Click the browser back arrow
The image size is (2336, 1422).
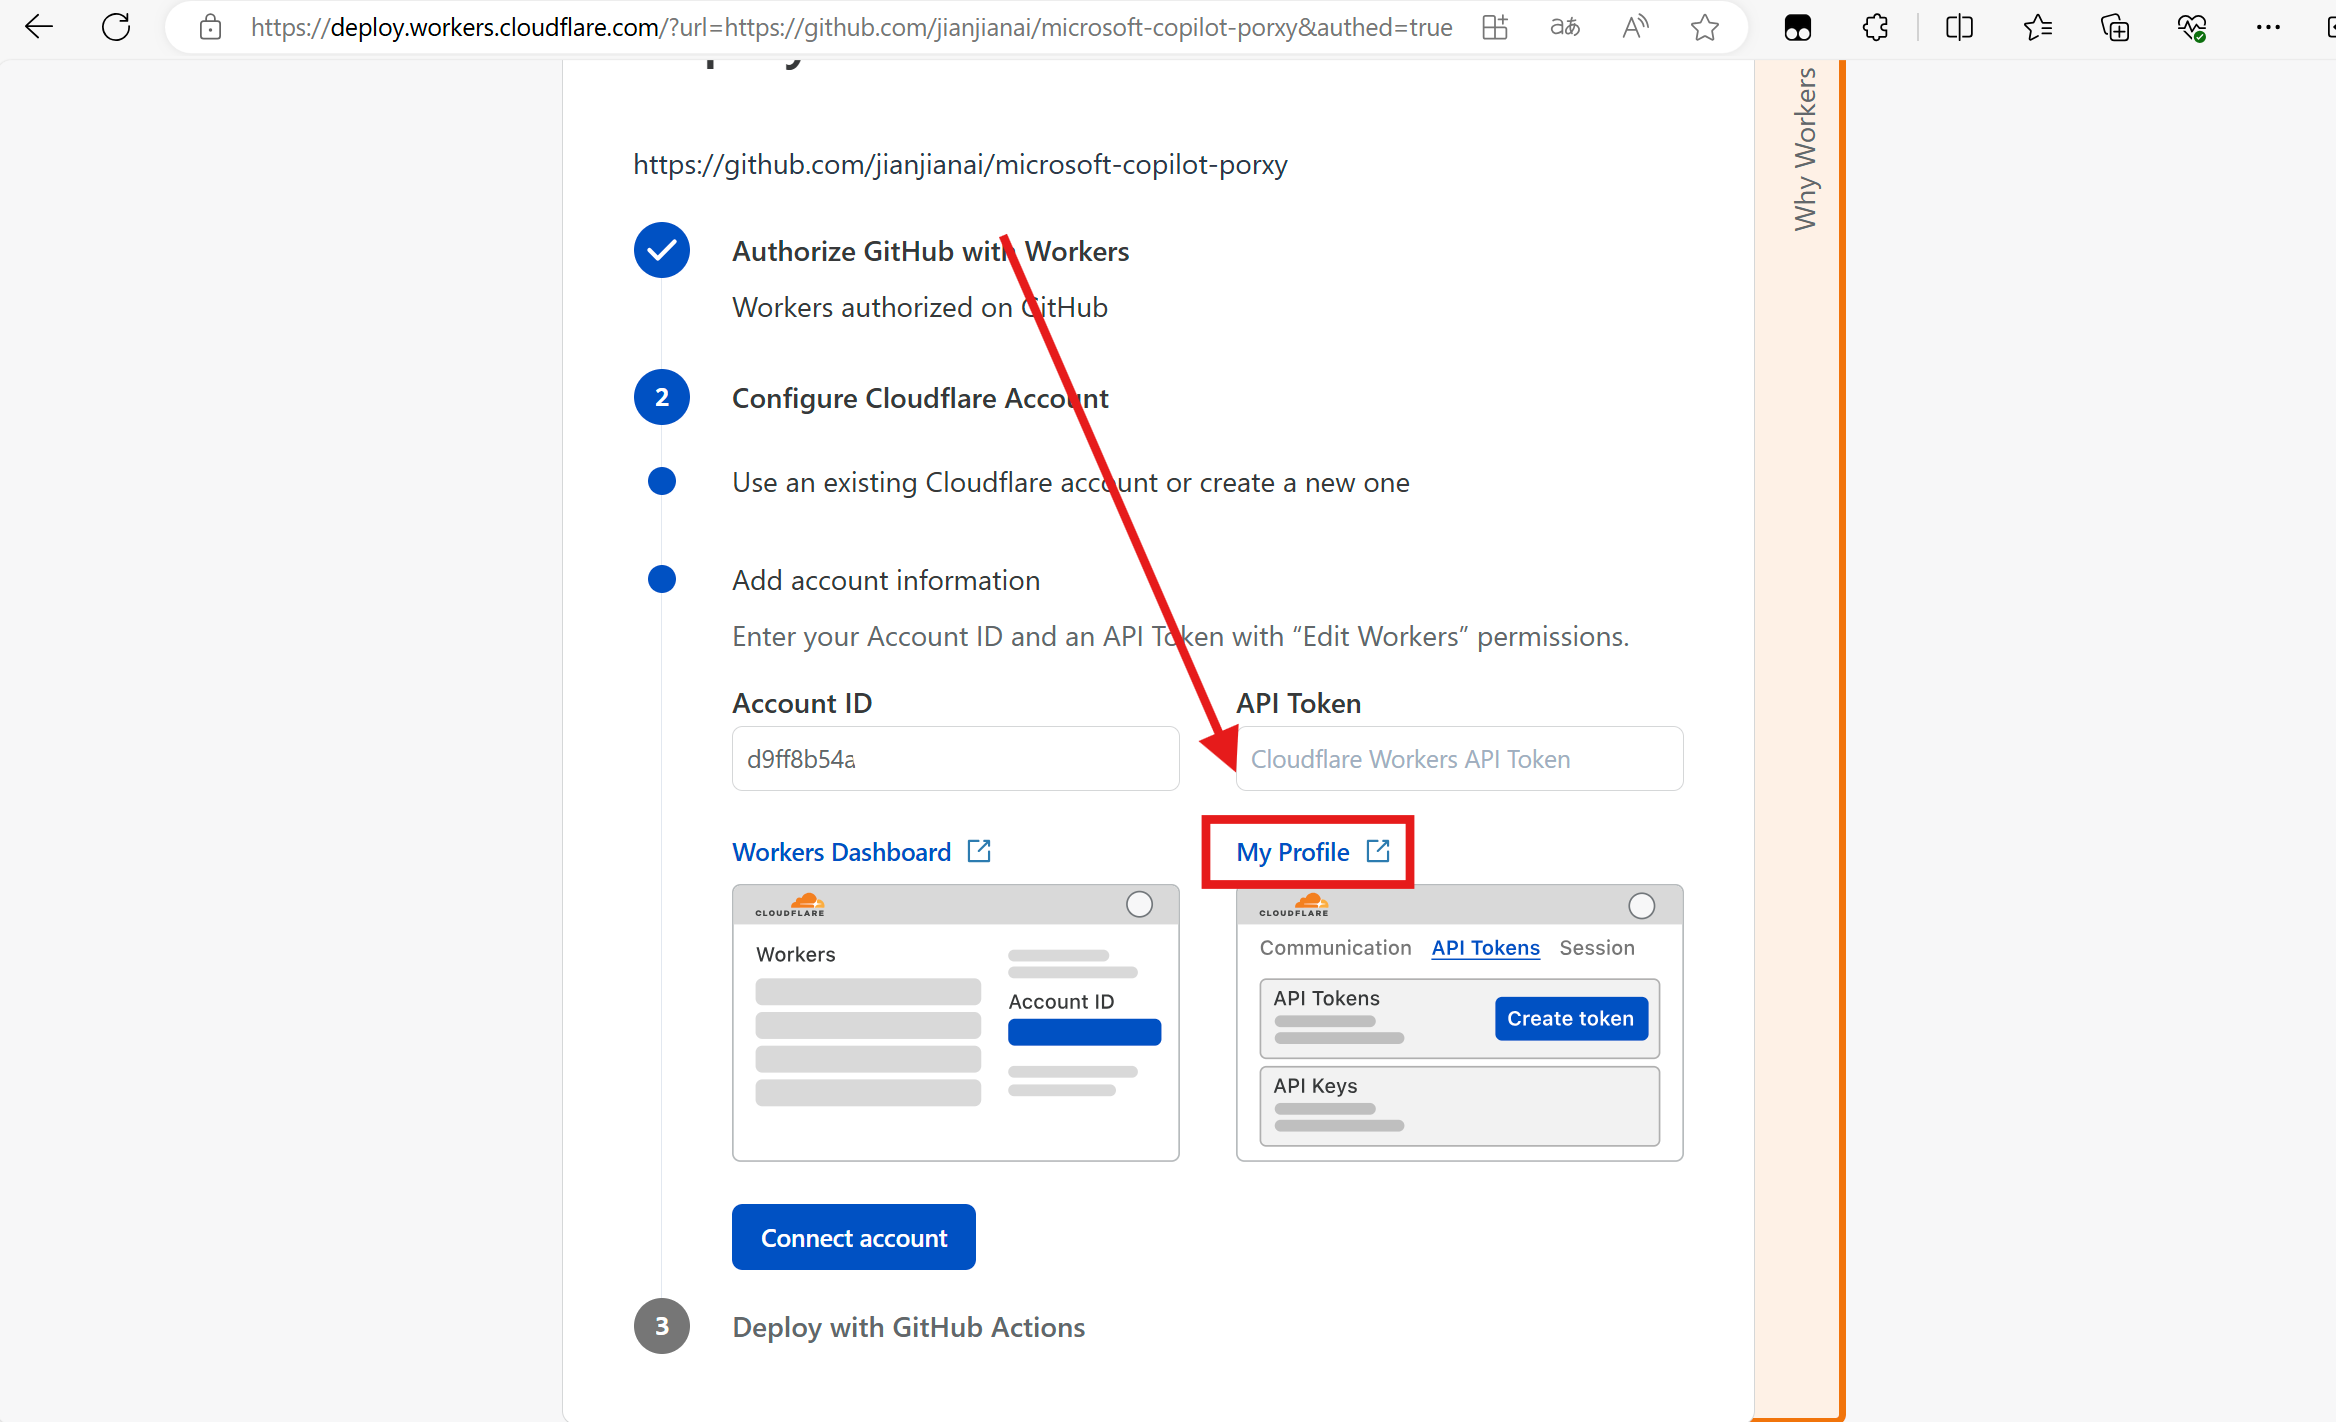[38, 27]
